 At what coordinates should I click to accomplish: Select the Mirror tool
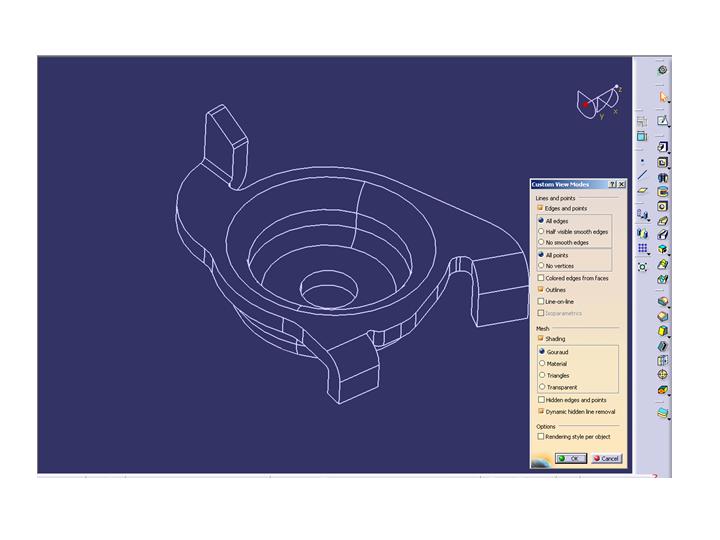pos(642,233)
